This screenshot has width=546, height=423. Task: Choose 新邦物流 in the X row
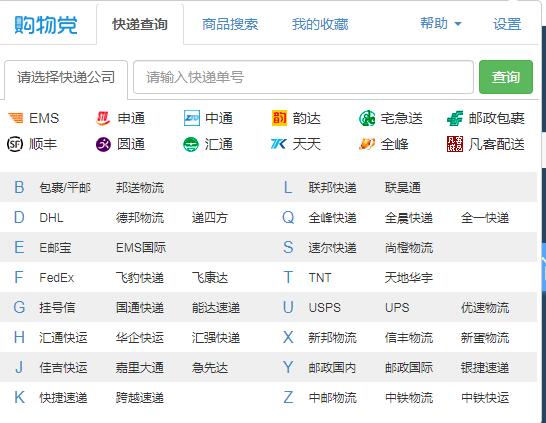pyautogui.click(x=333, y=338)
